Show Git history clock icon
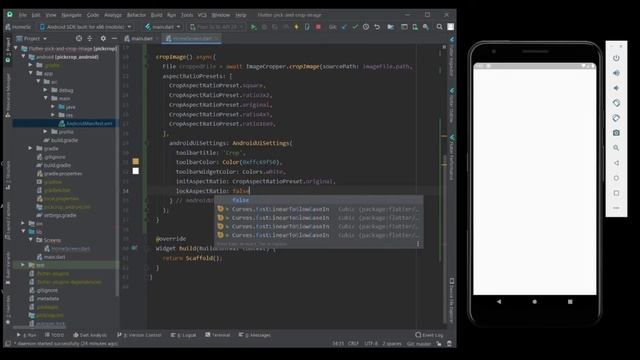640x360 pixels. click(x=366, y=27)
